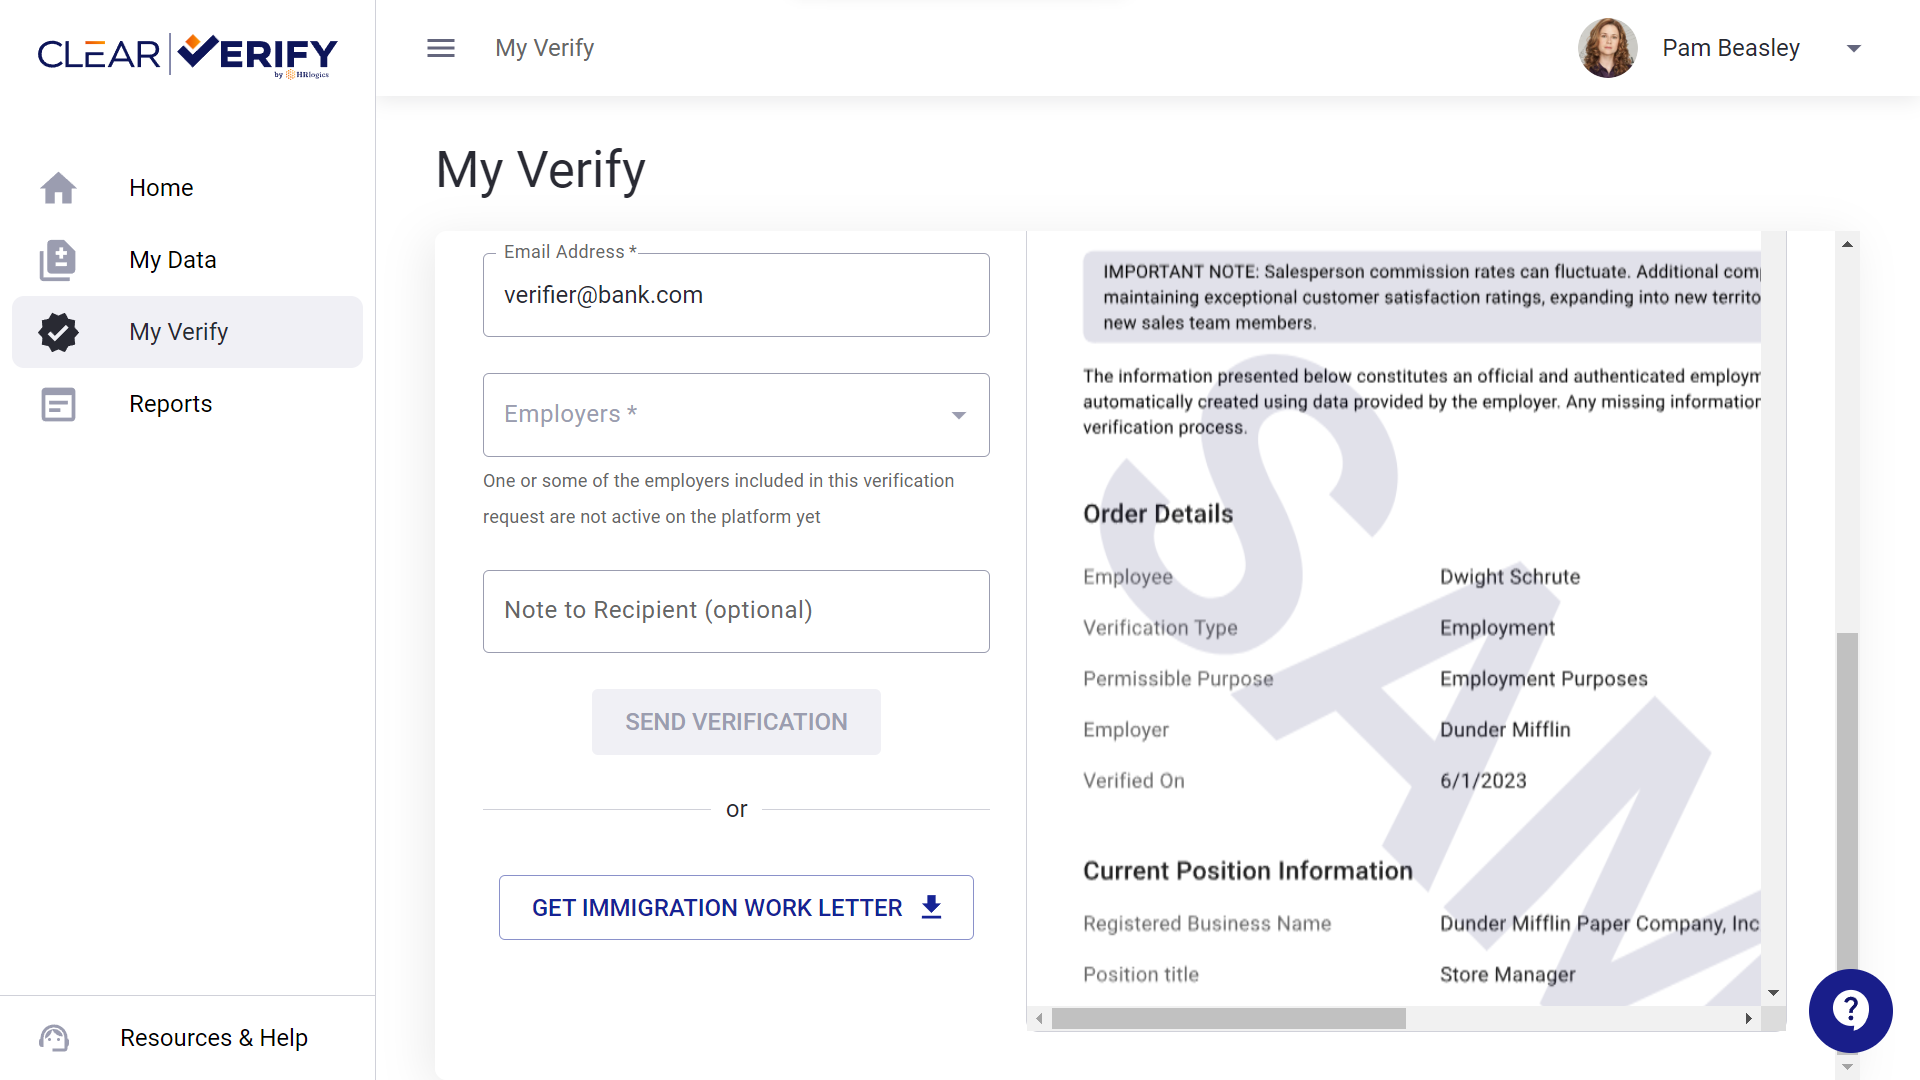Image resolution: width=1920 pixels, height=1080 pixels.
Task: Open the Employers dropdown
Action: pos(736,415)
